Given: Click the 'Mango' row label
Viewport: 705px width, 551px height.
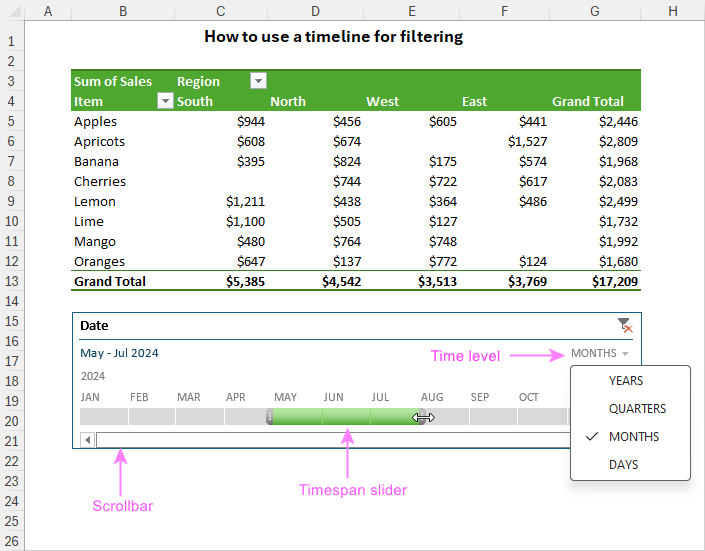Looking at the screenshot, I should point(95,242).
